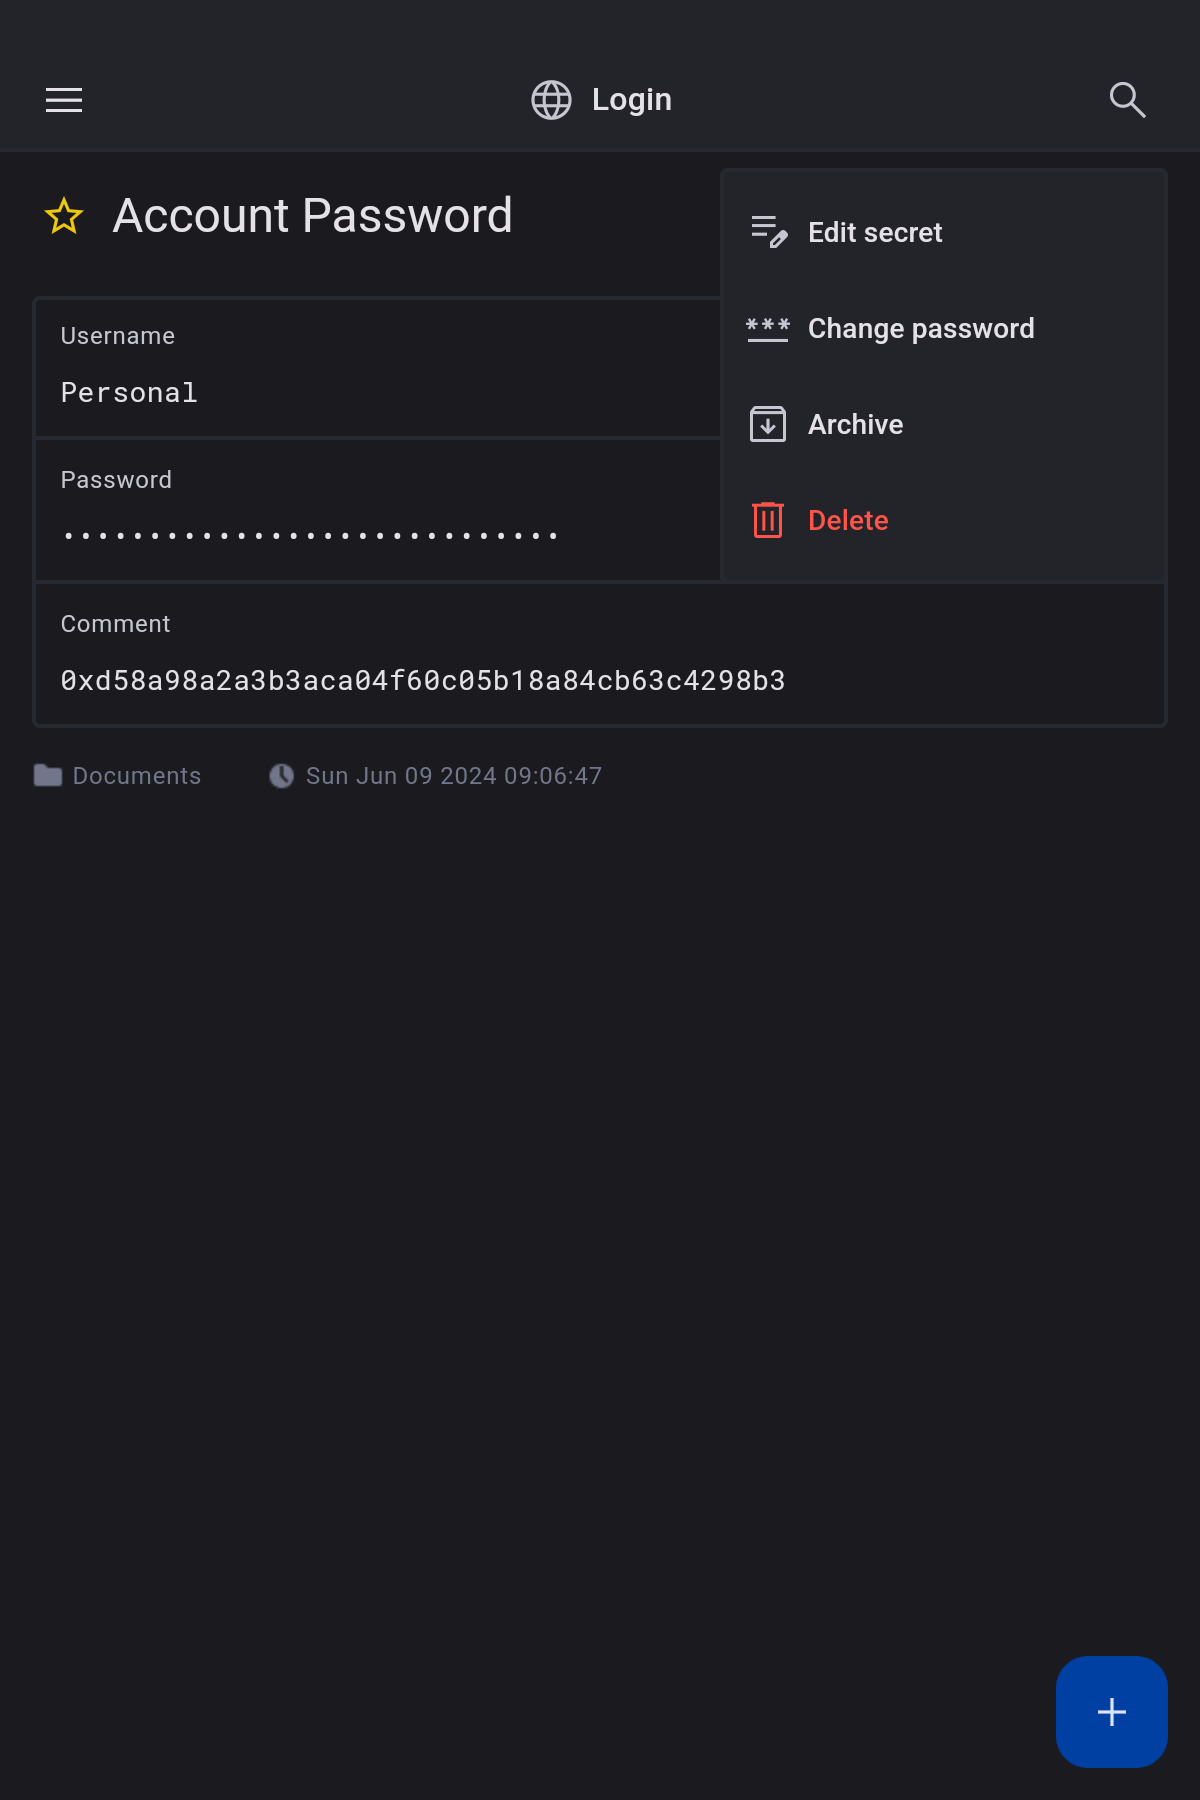
Task: Toggle the favorite star for Account Password
Action: pos(64,216)
